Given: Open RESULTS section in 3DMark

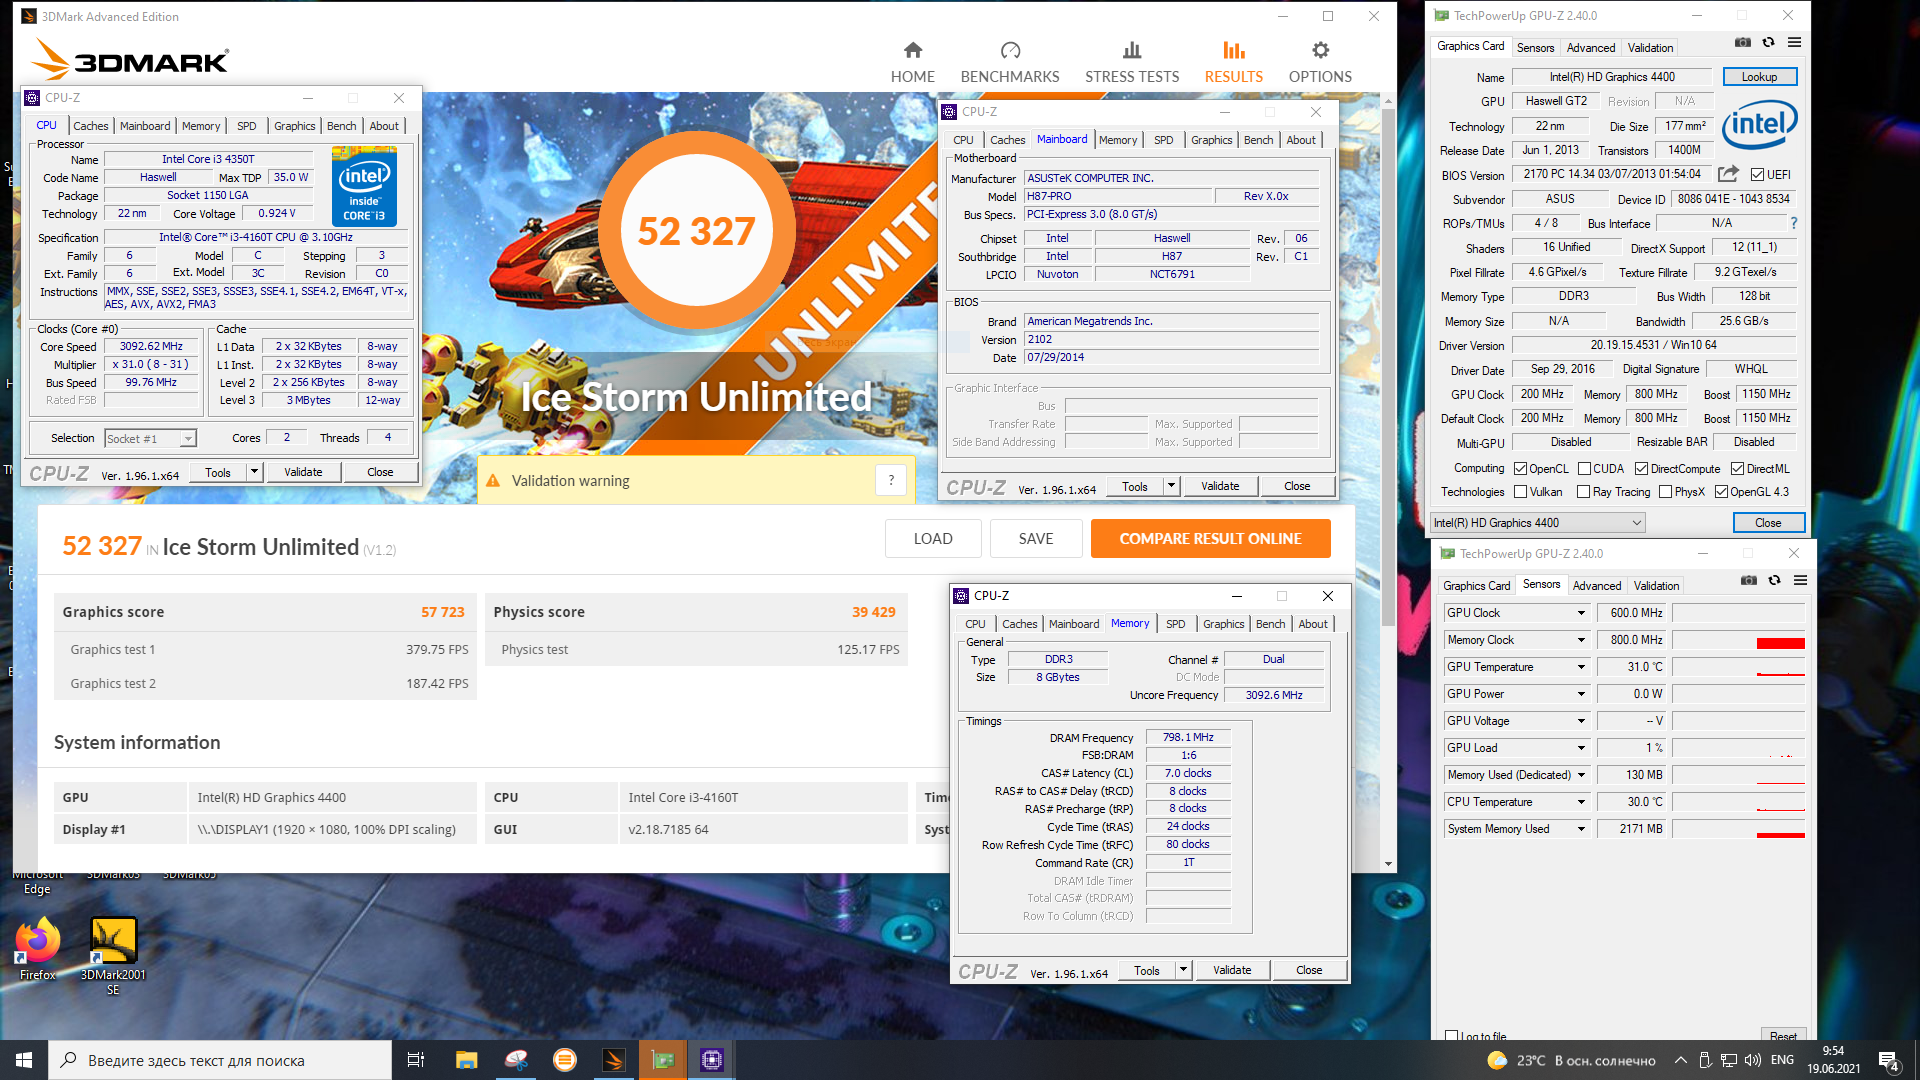Looking at the screenshot, I should click(x=1233, y=62).
